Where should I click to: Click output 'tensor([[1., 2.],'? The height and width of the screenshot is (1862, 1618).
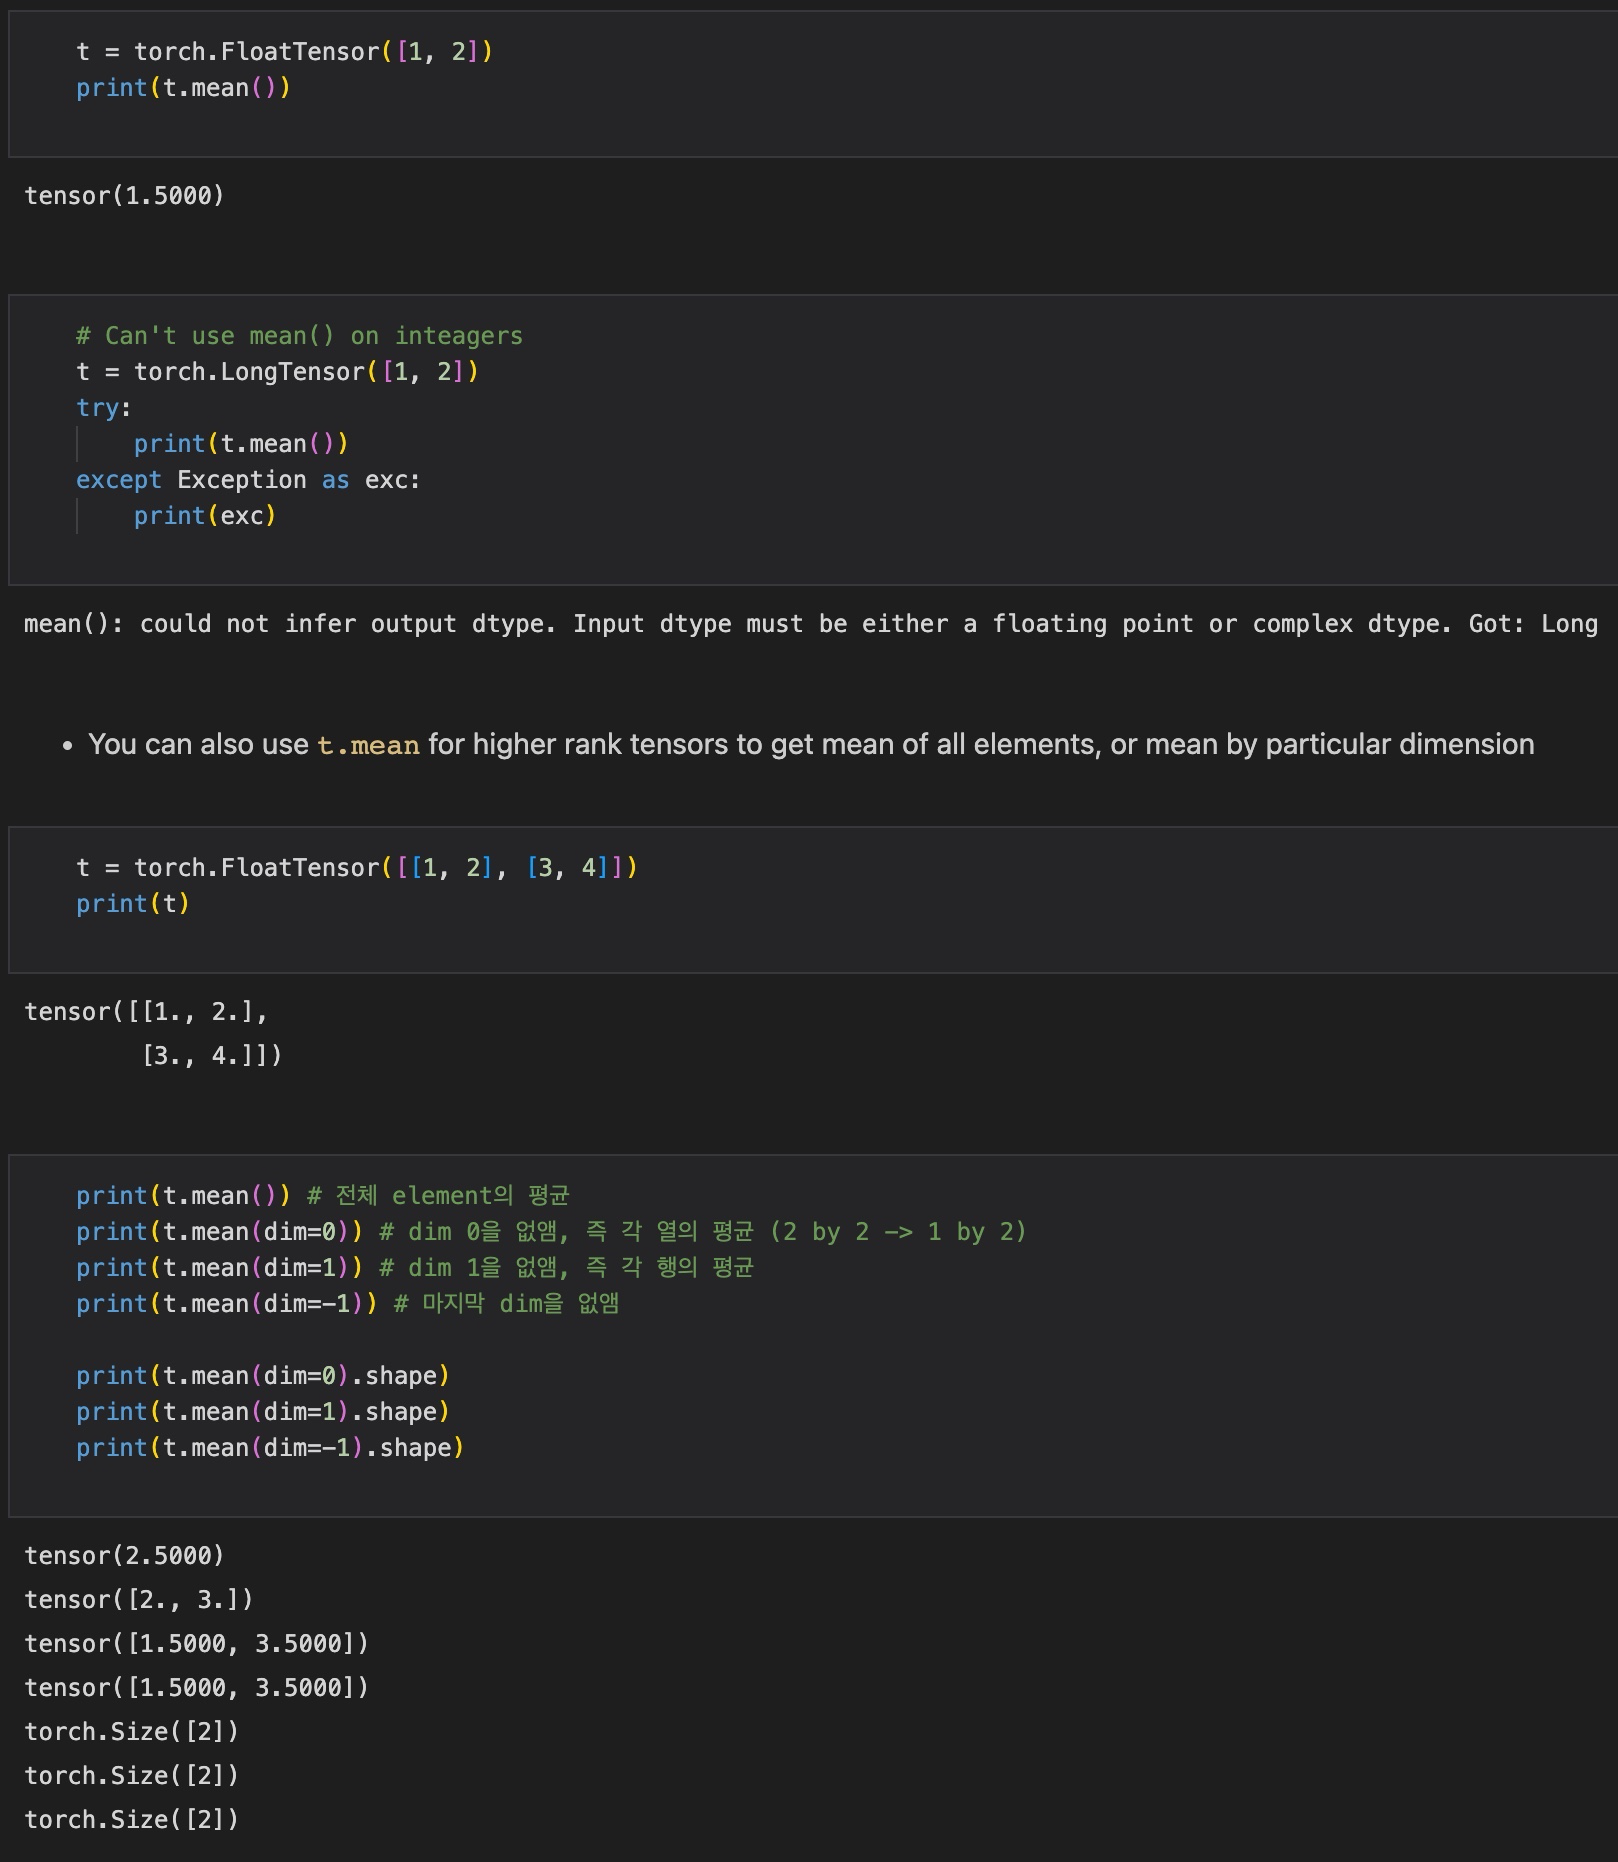(146, 1012)
